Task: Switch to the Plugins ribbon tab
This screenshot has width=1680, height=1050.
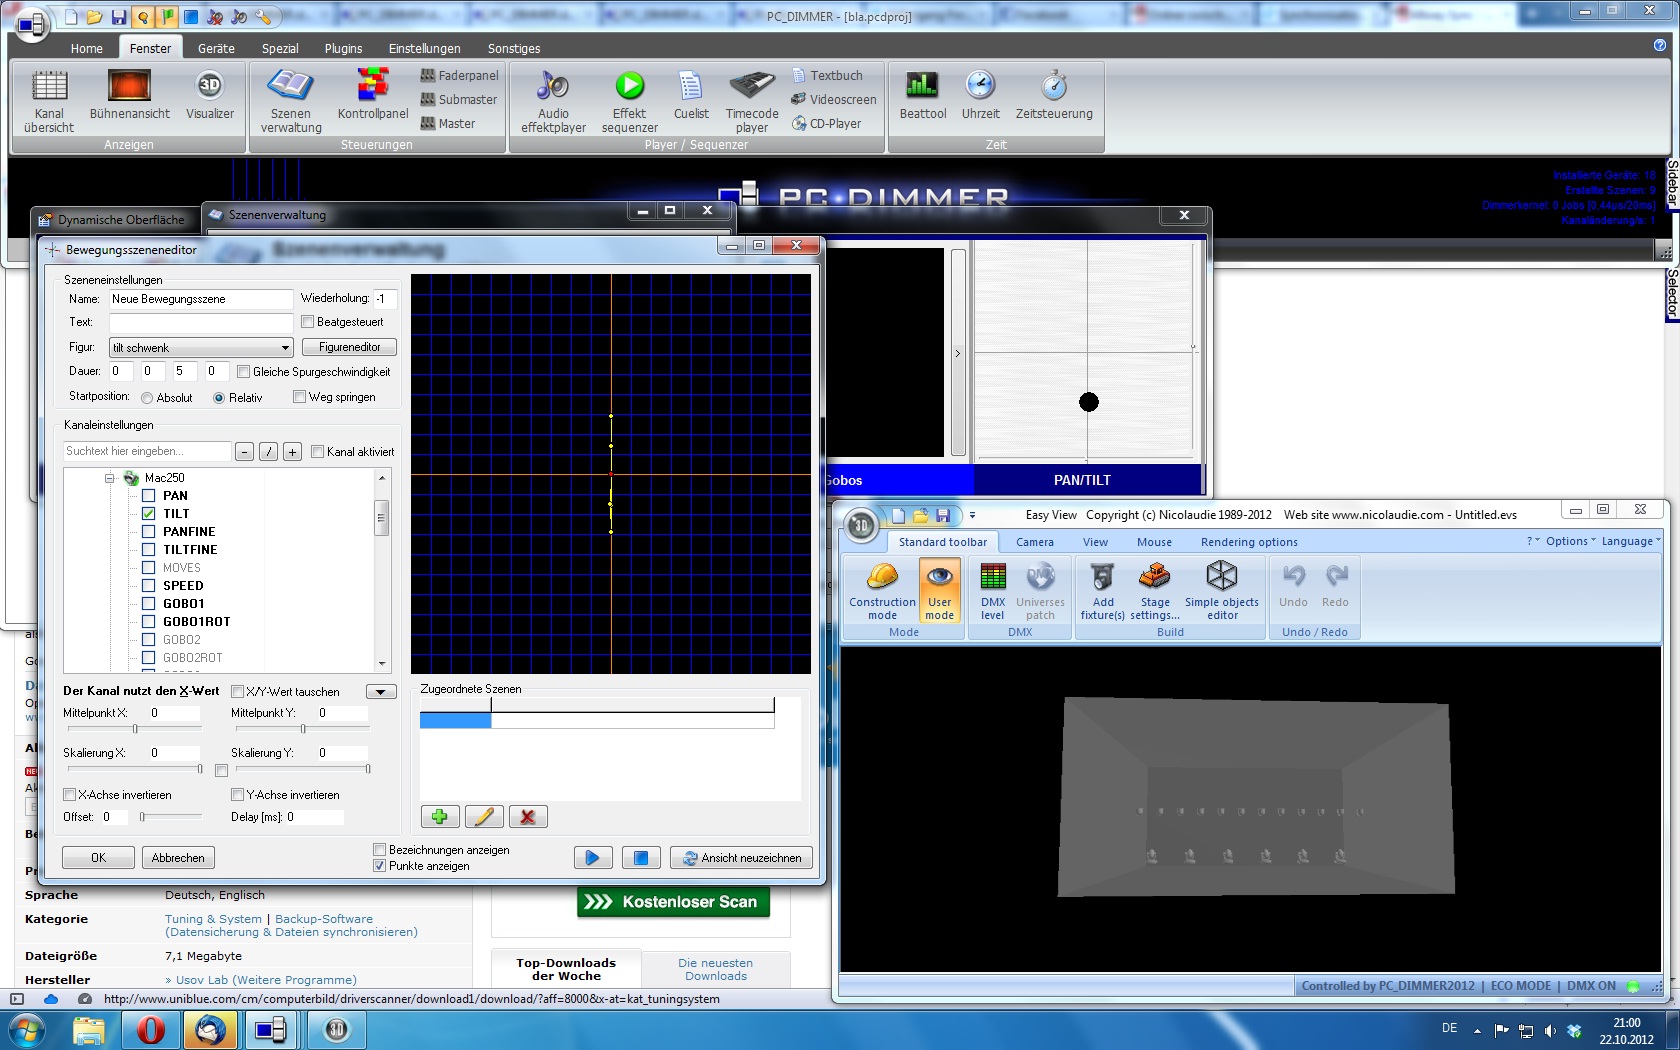Action: tap(343, 48)
